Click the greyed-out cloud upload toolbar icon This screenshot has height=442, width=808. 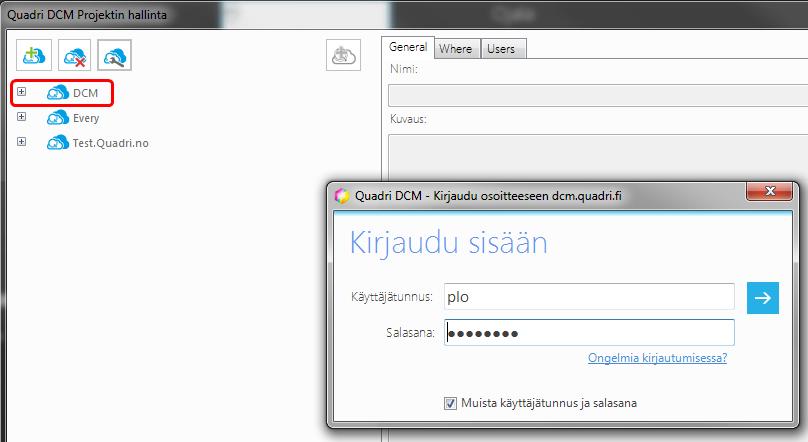click(x=343, y=55)
